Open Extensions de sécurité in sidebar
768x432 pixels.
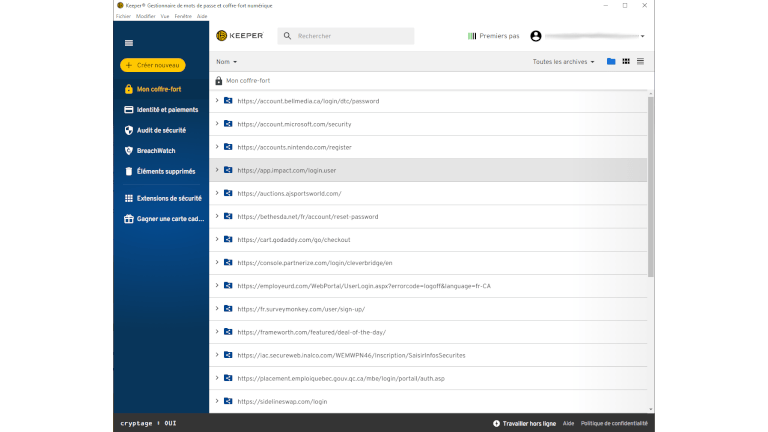[x=168, y=198]
